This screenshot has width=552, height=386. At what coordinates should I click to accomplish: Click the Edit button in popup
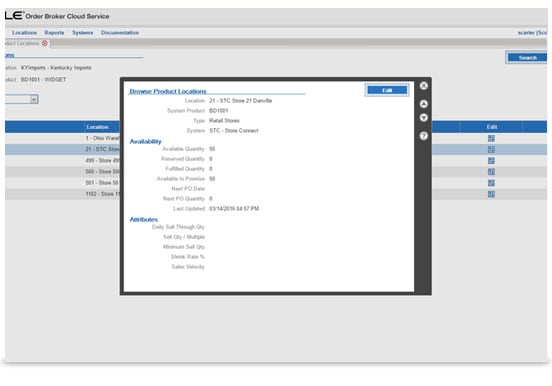coord(387,90)
